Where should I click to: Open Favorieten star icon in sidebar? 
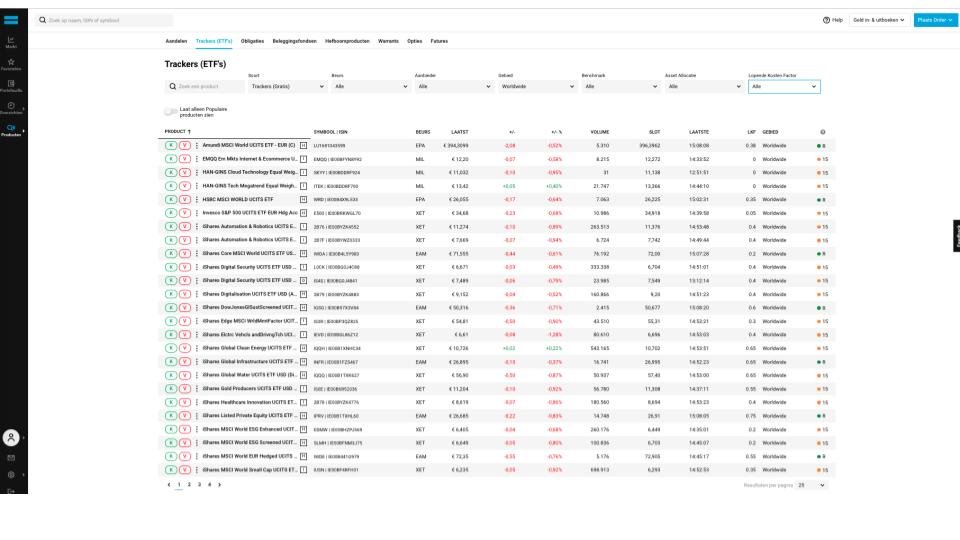11,64
